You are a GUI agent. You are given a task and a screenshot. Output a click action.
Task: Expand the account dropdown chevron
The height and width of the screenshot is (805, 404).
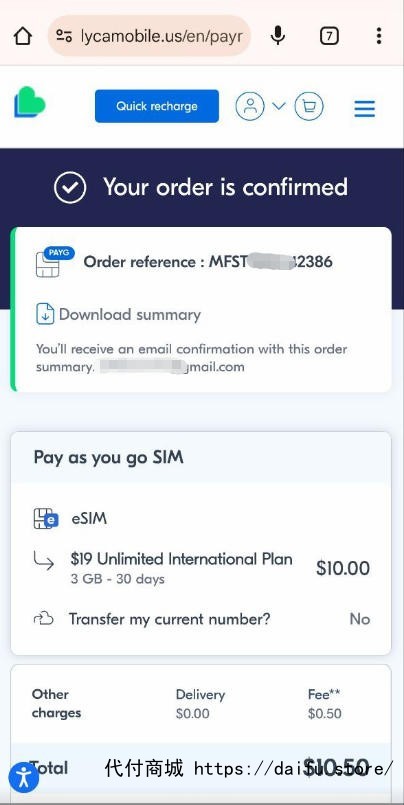pyautogui.click(x=279, y=106)
